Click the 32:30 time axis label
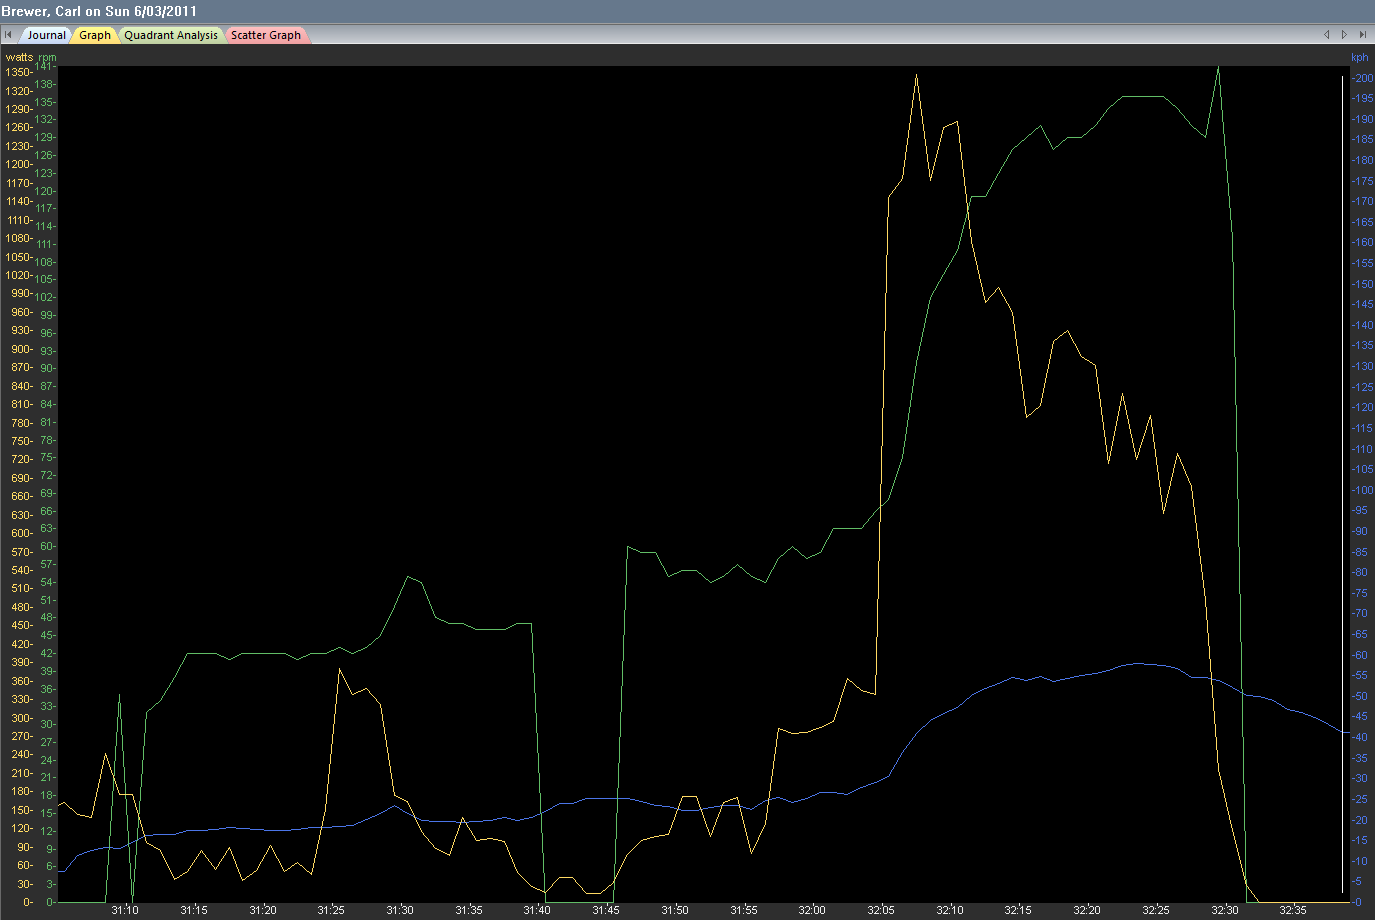 [1225, 910]
